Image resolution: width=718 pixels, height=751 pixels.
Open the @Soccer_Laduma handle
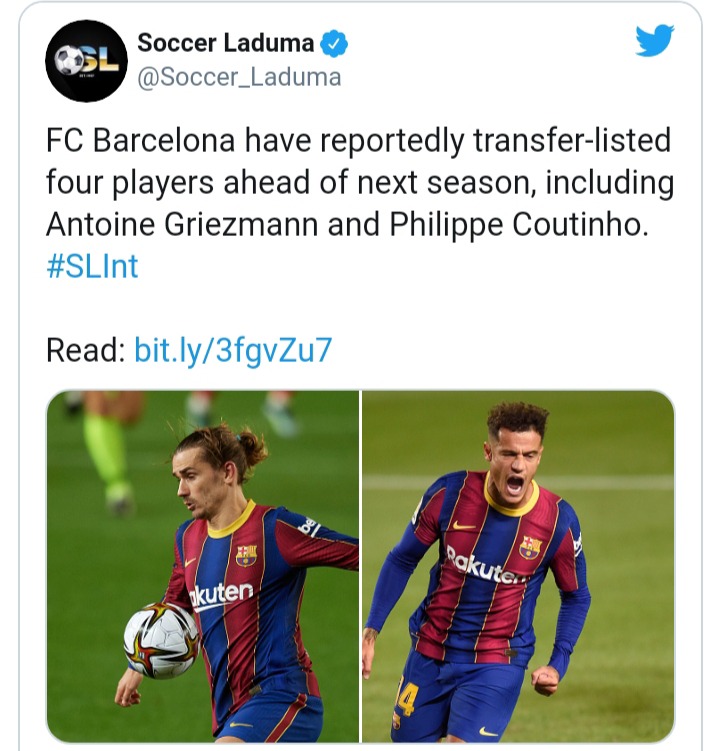click(x=239, y=77)
